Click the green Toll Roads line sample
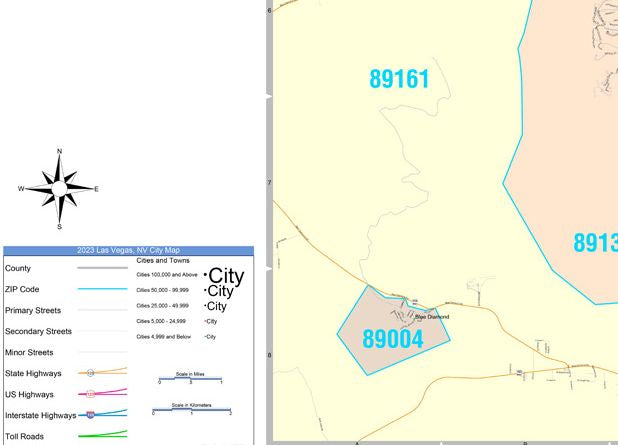Image resolution: width=618 pixels, height=445 pixels. click(x=103, y=434)
